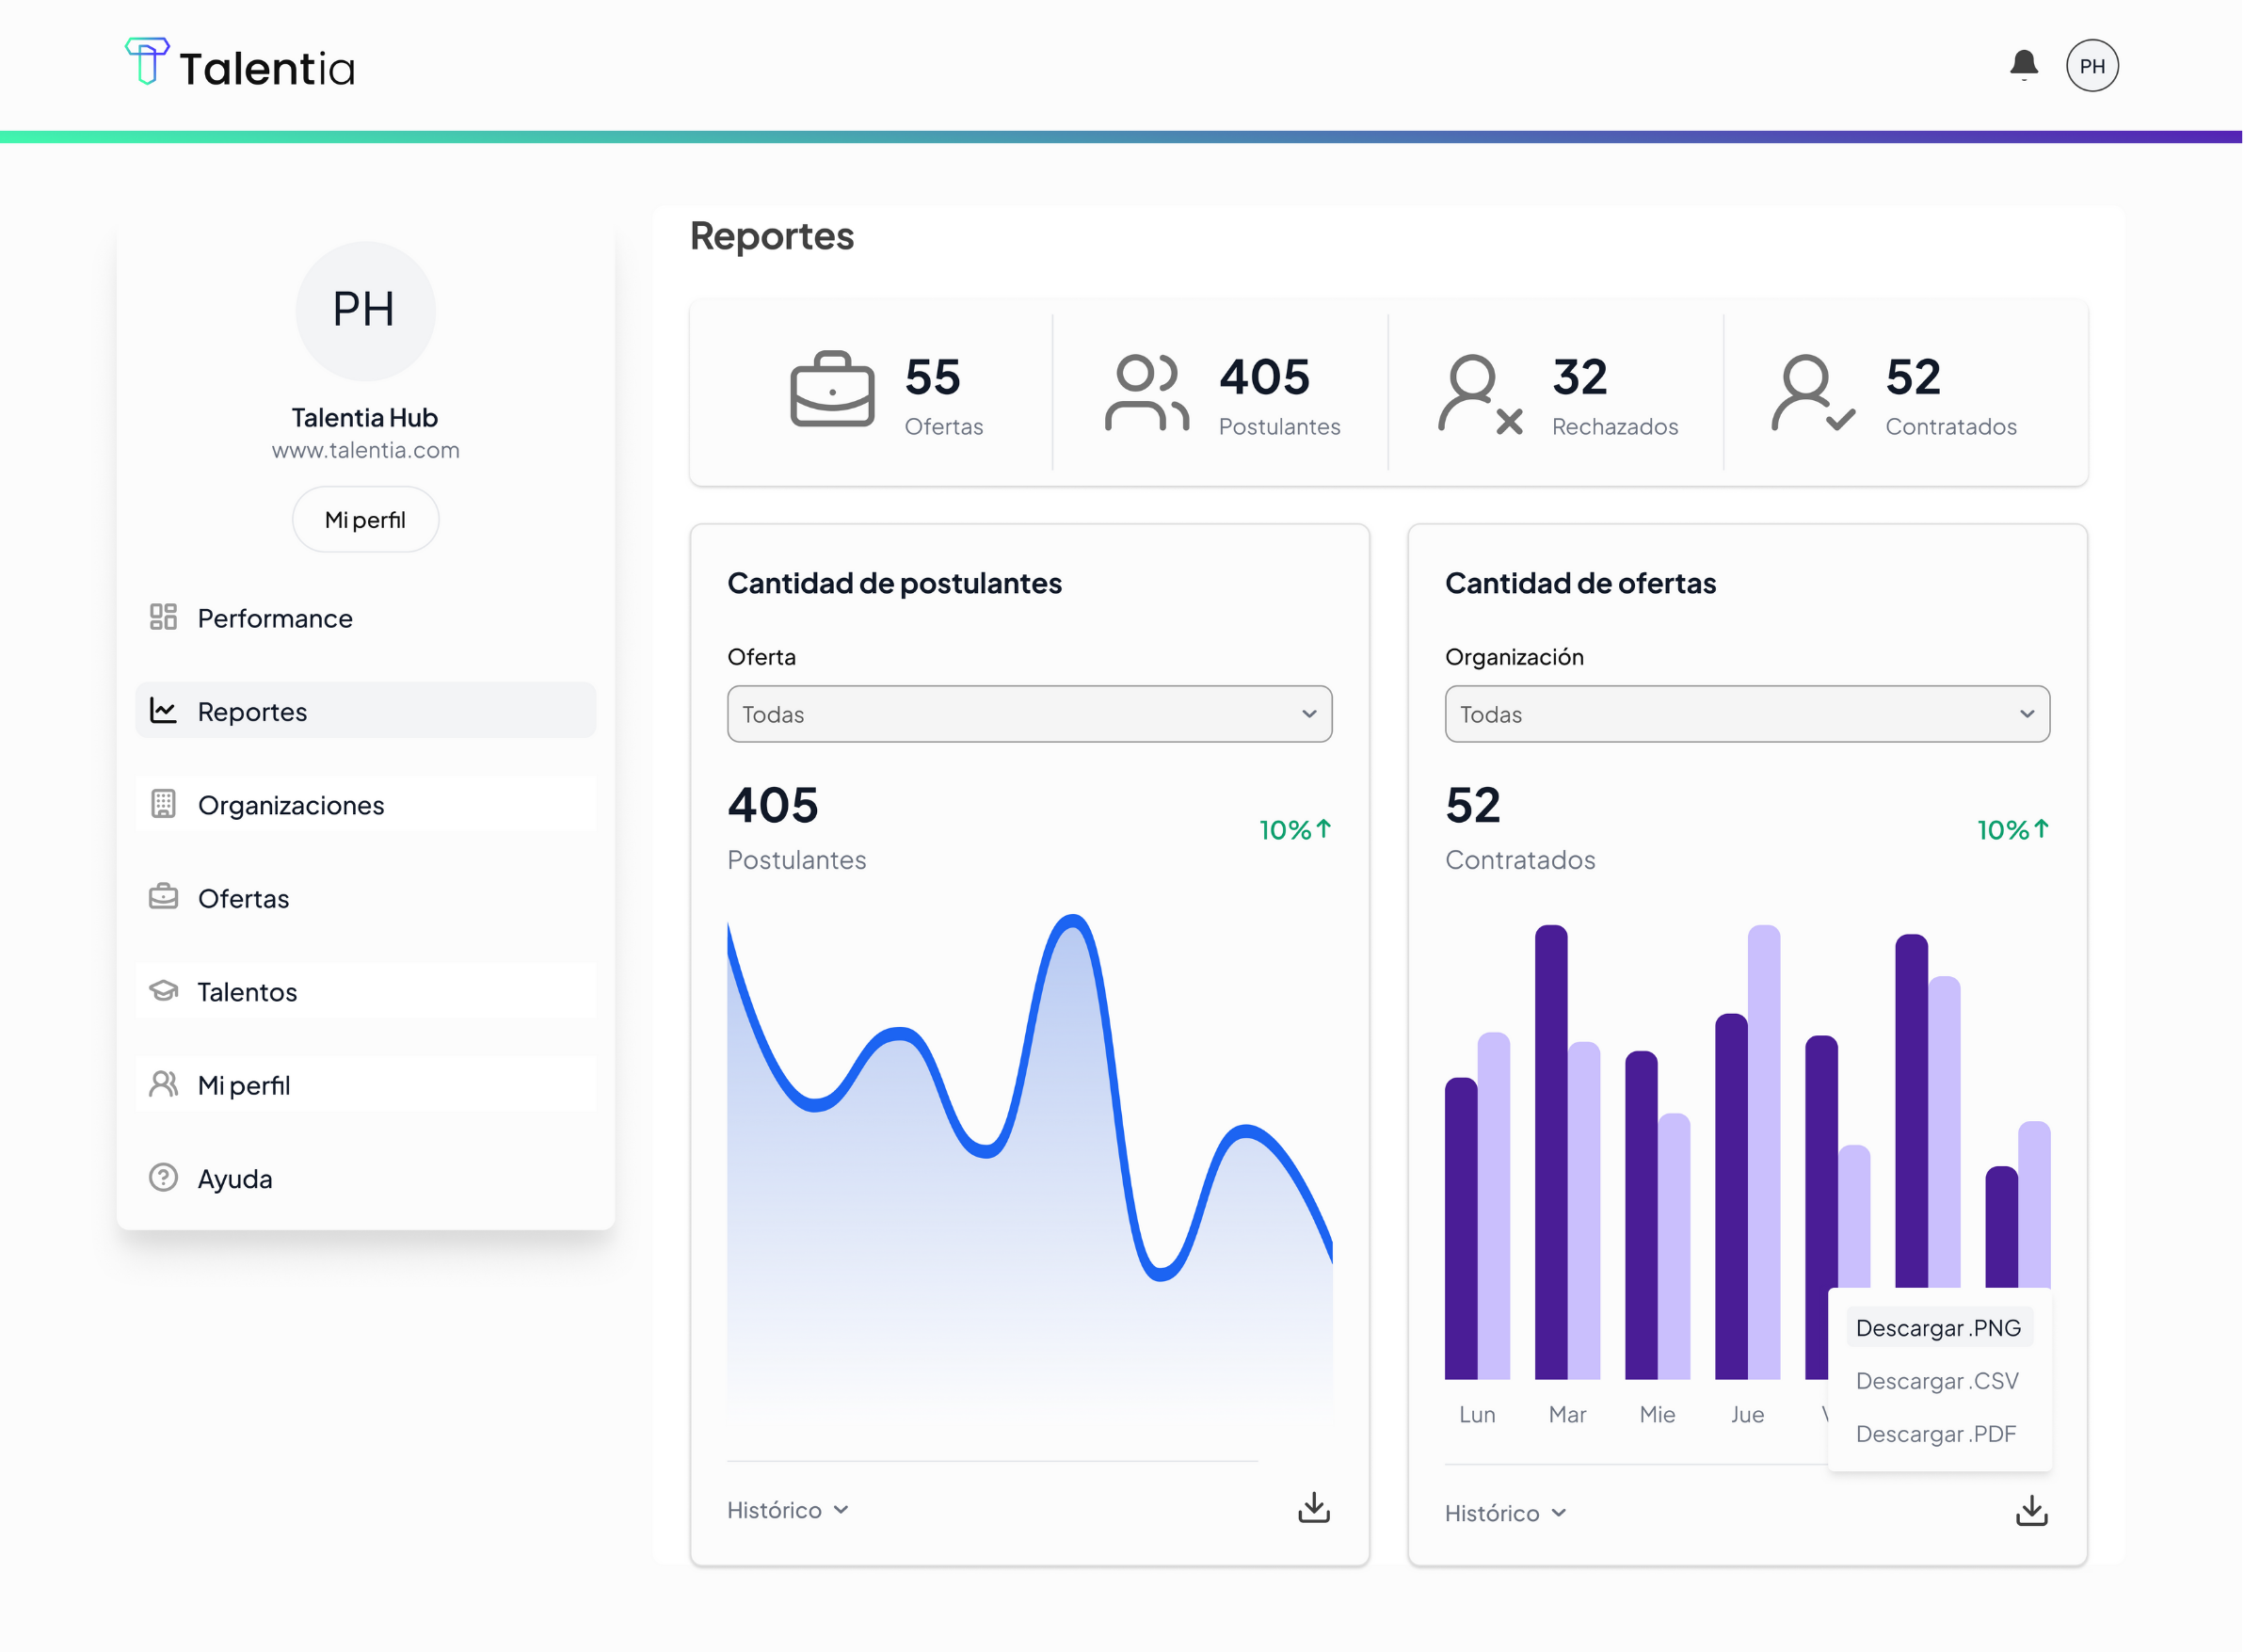The image size is (2244, 1652).
Task: Select the Talentos graduation cap icon
Action: coord(163,991)
